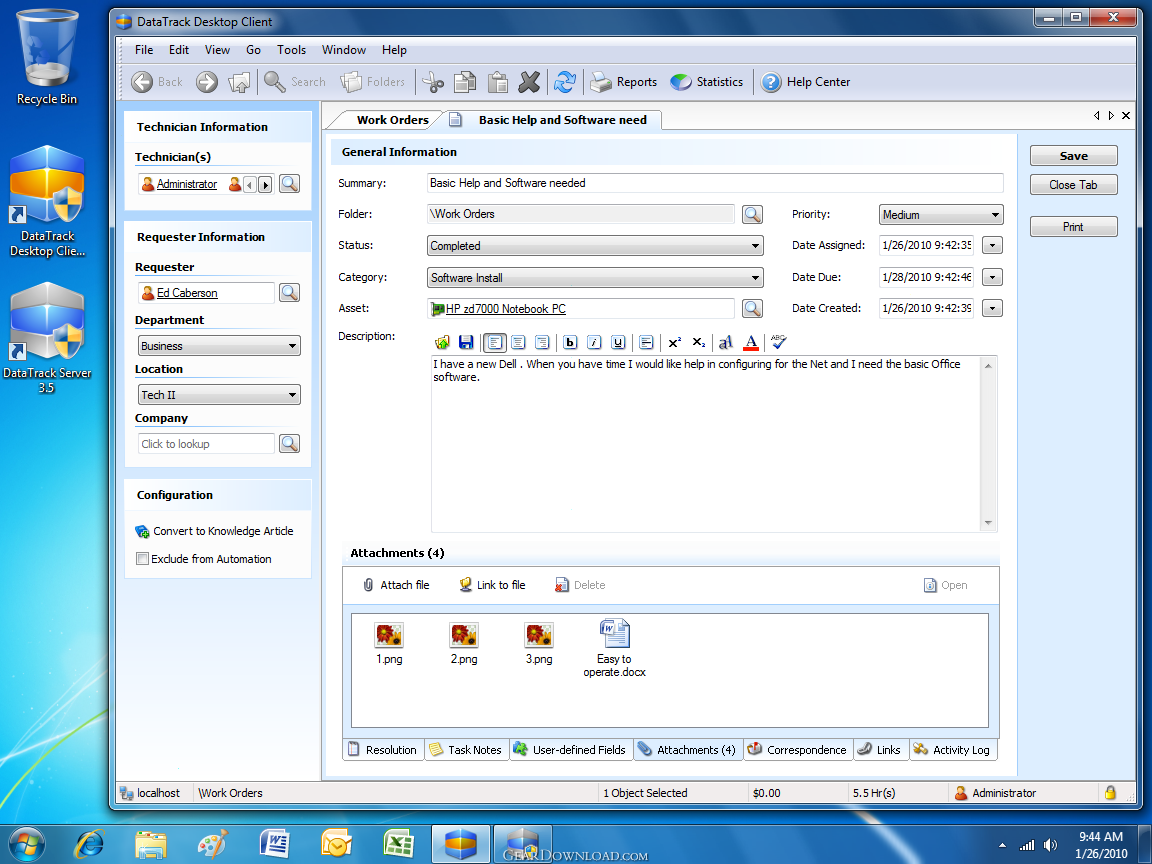This screenshot has width=1152, height=864.
Task: Click the Paste clipboard icon
Action: click(x=497, y=82)
